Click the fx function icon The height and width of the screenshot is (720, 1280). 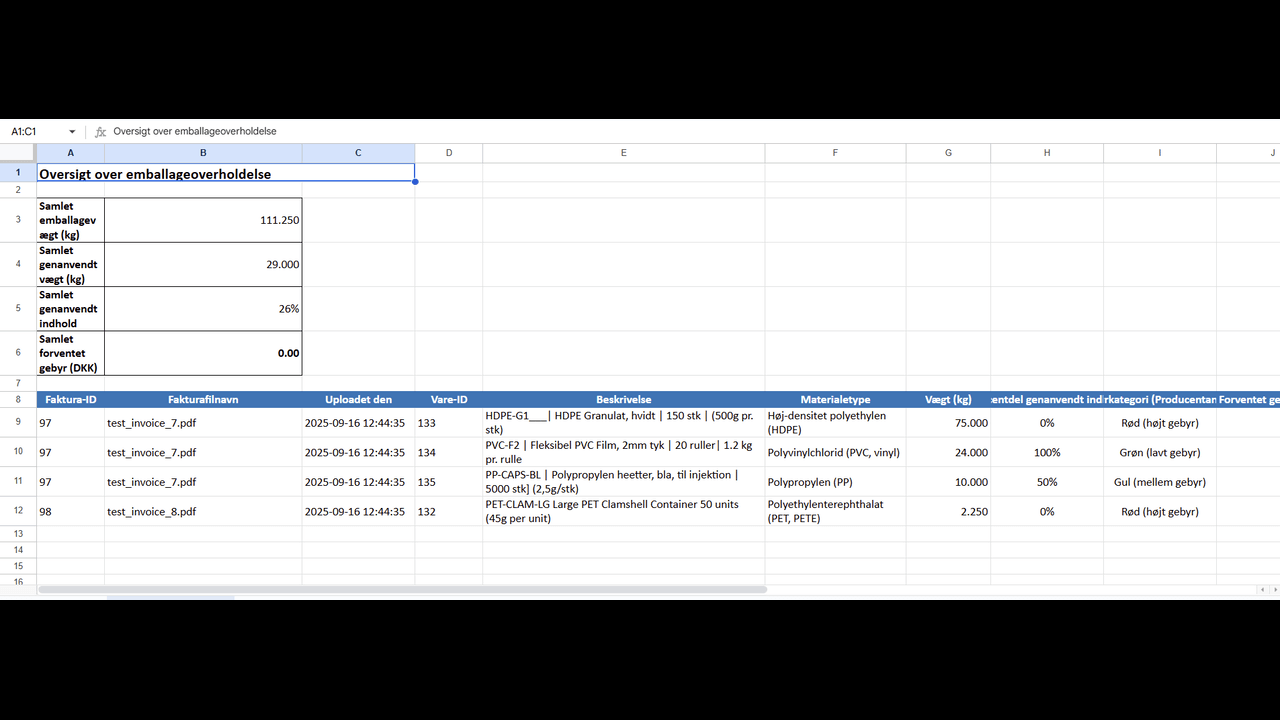100,132
